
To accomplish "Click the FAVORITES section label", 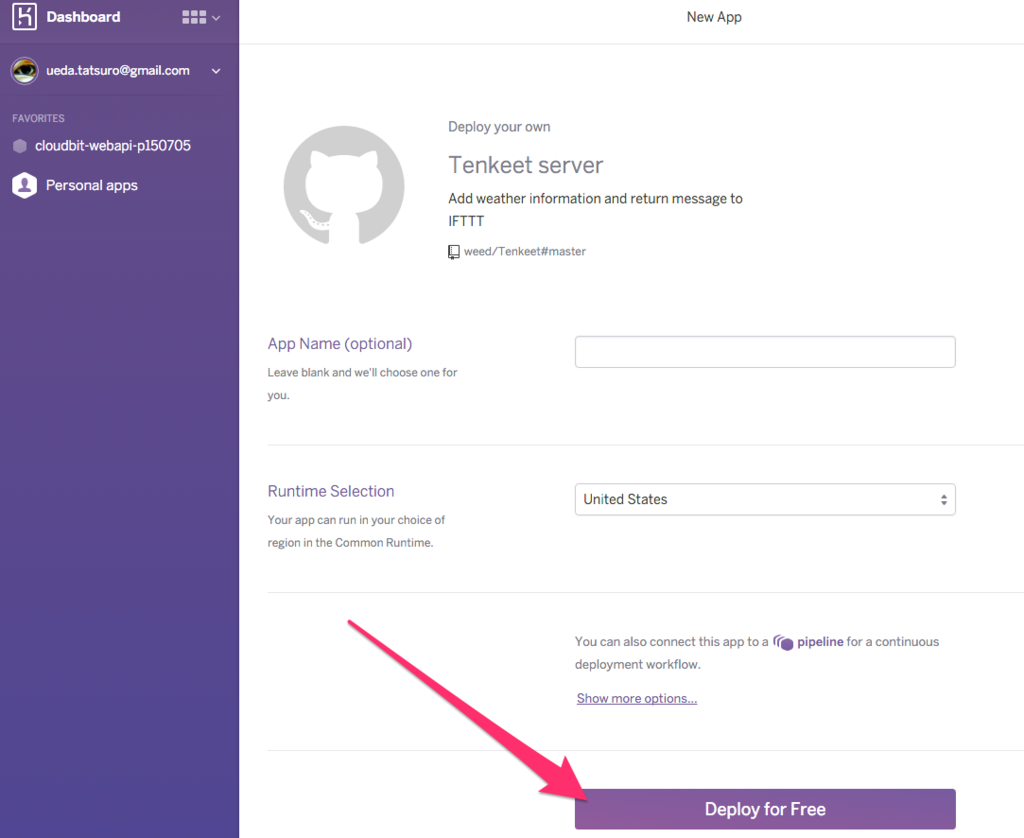I will point(39,118).
